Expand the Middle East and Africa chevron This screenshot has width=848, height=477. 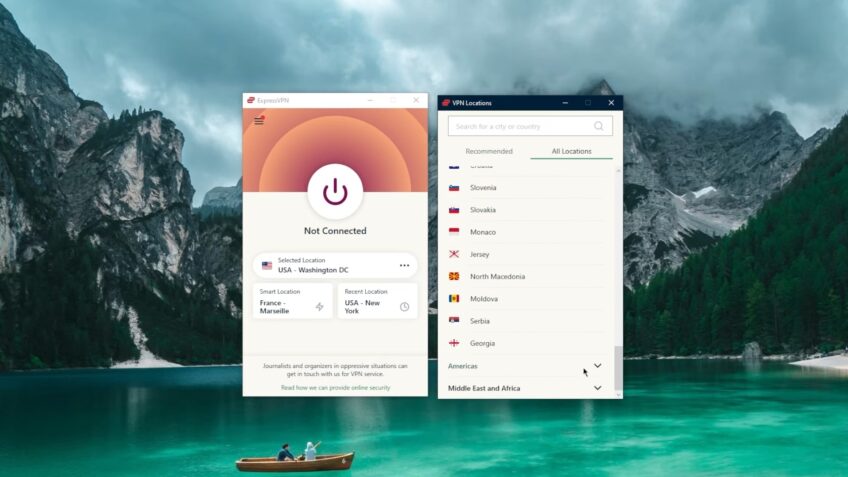pos(598,388)
